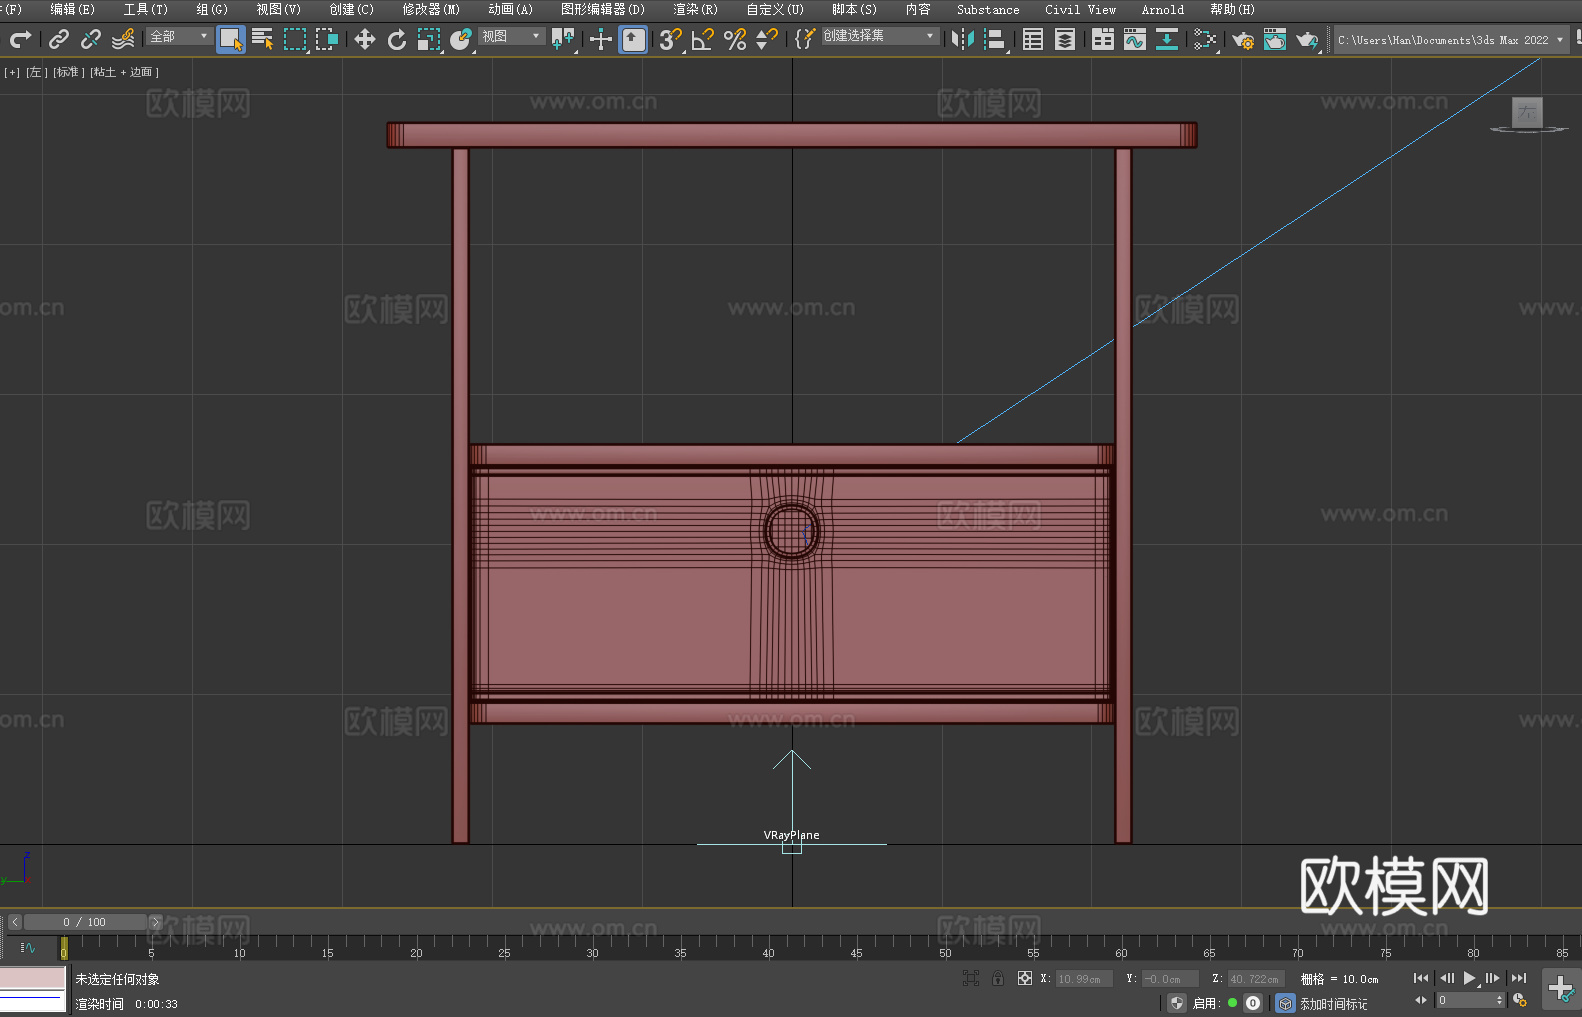
Task: Open the project path dropdown
Action: 1450,40
